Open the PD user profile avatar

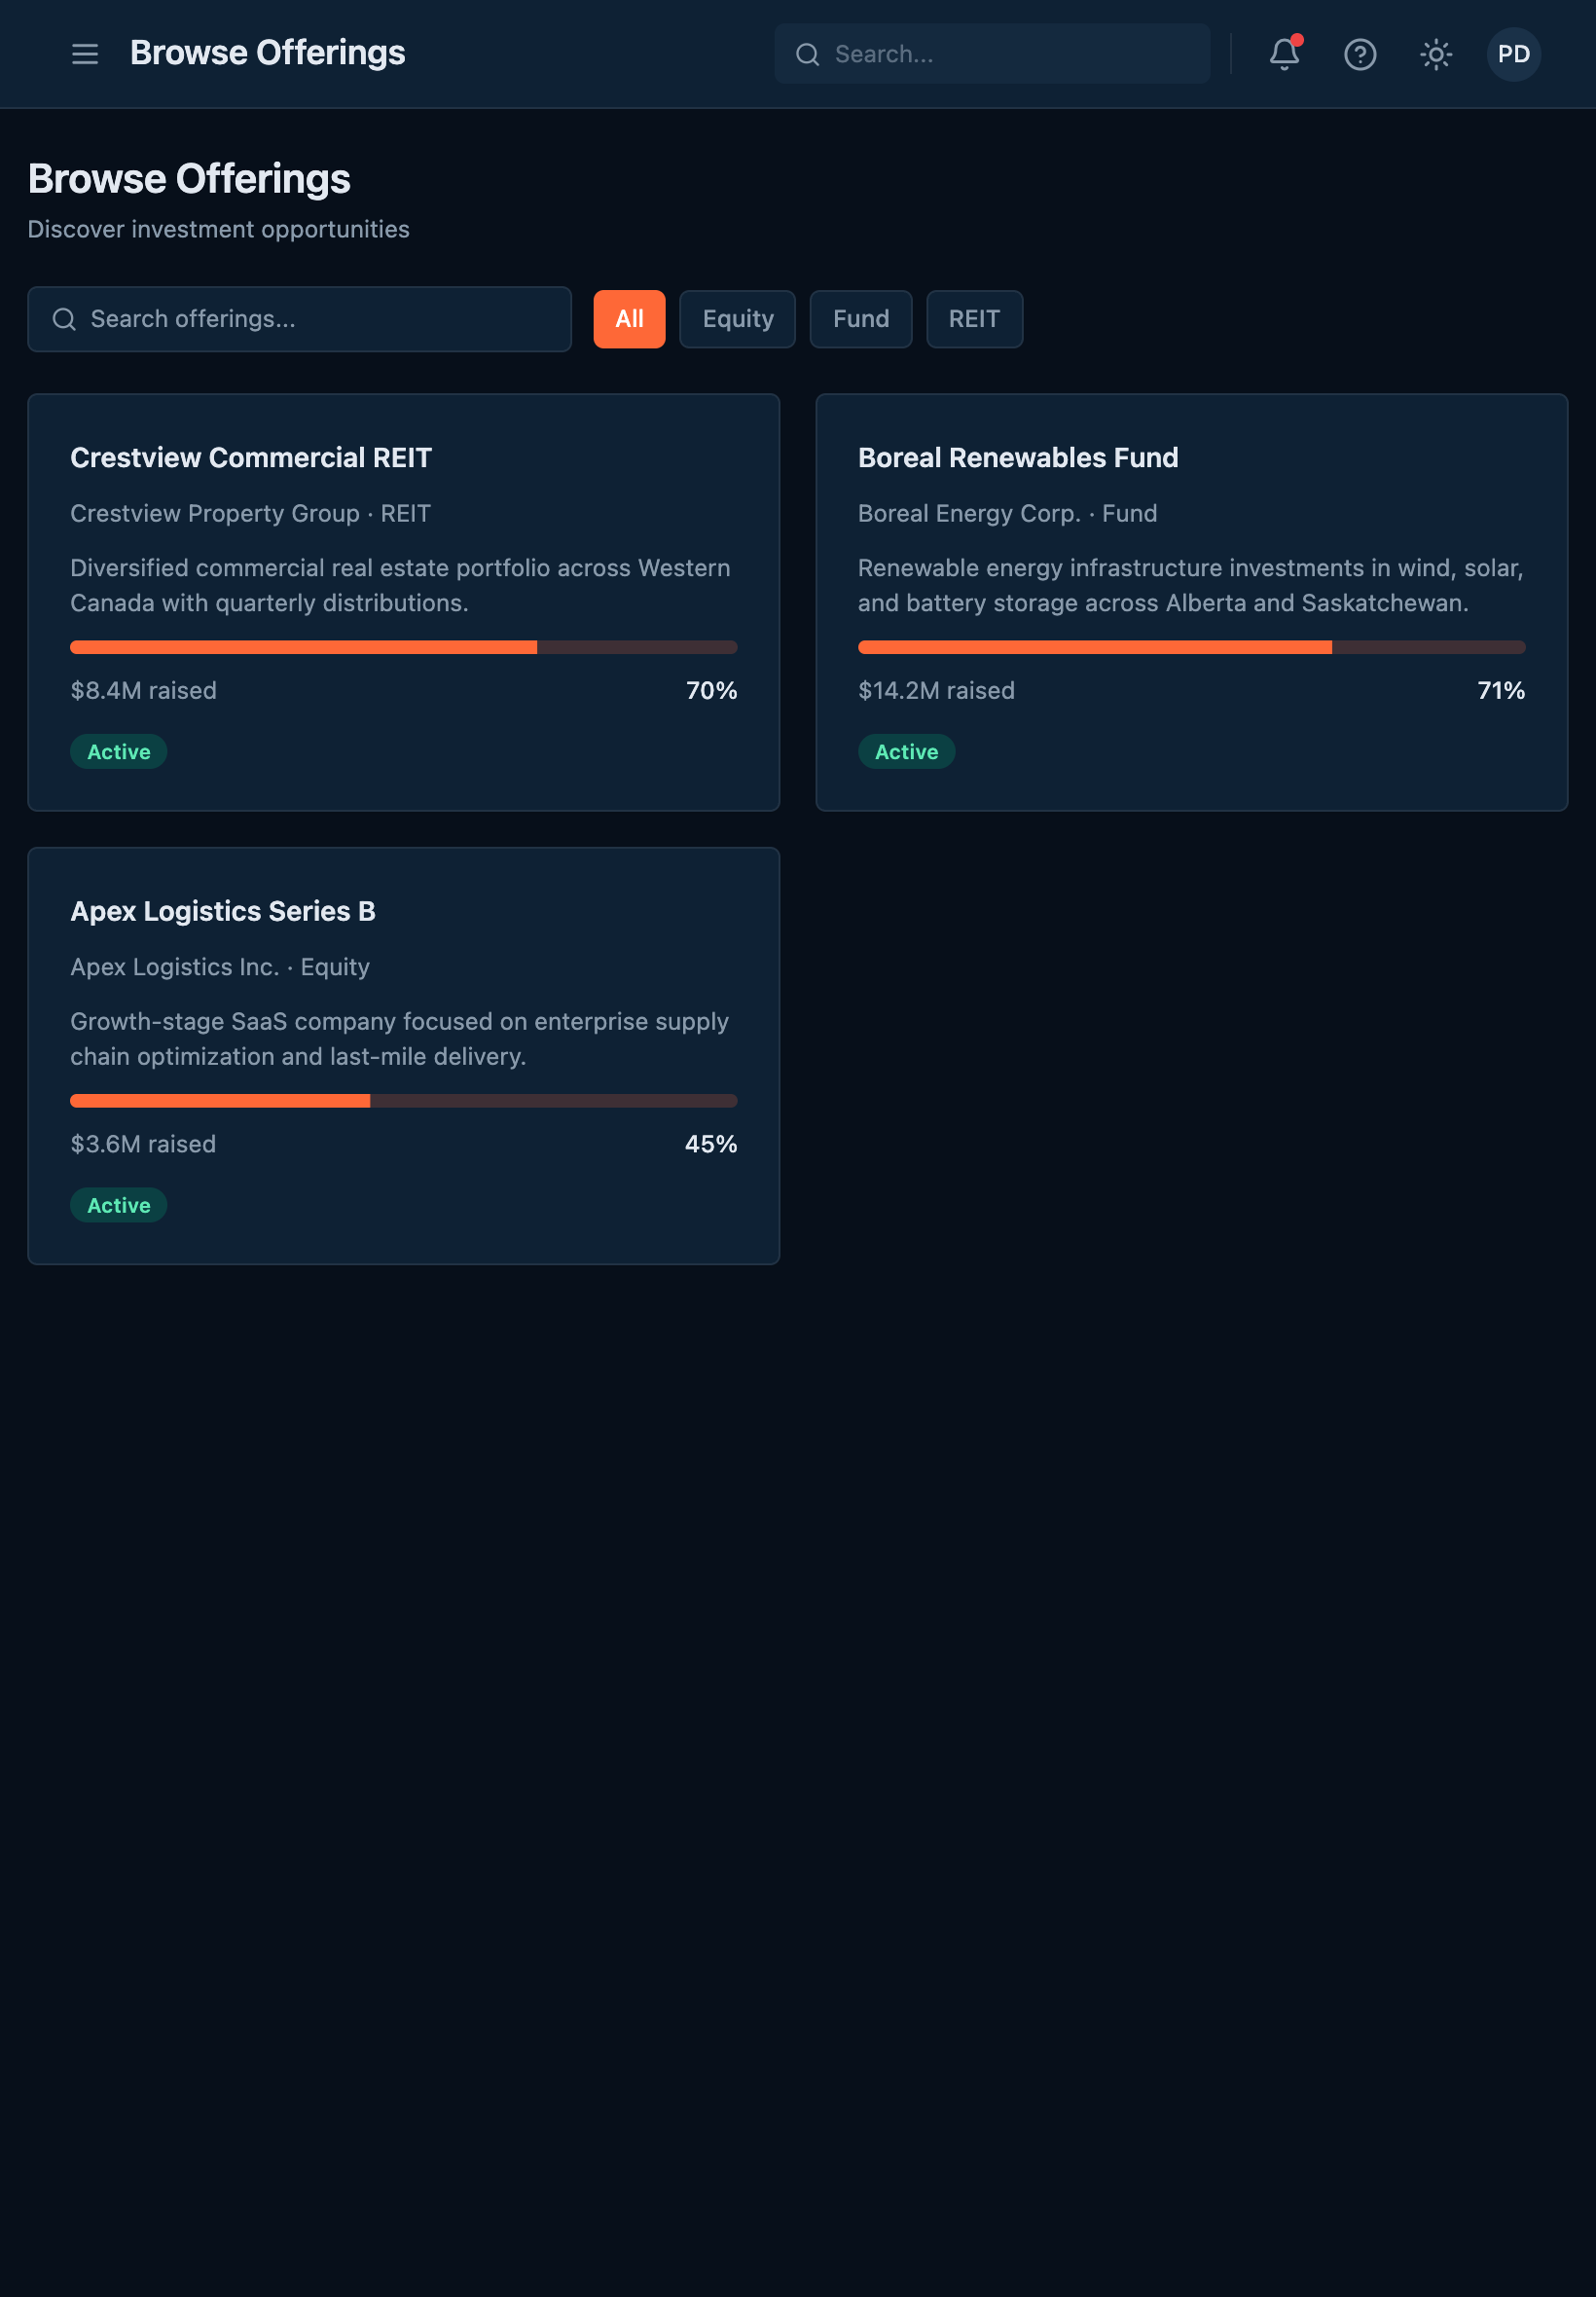(x=1513, y=54)
